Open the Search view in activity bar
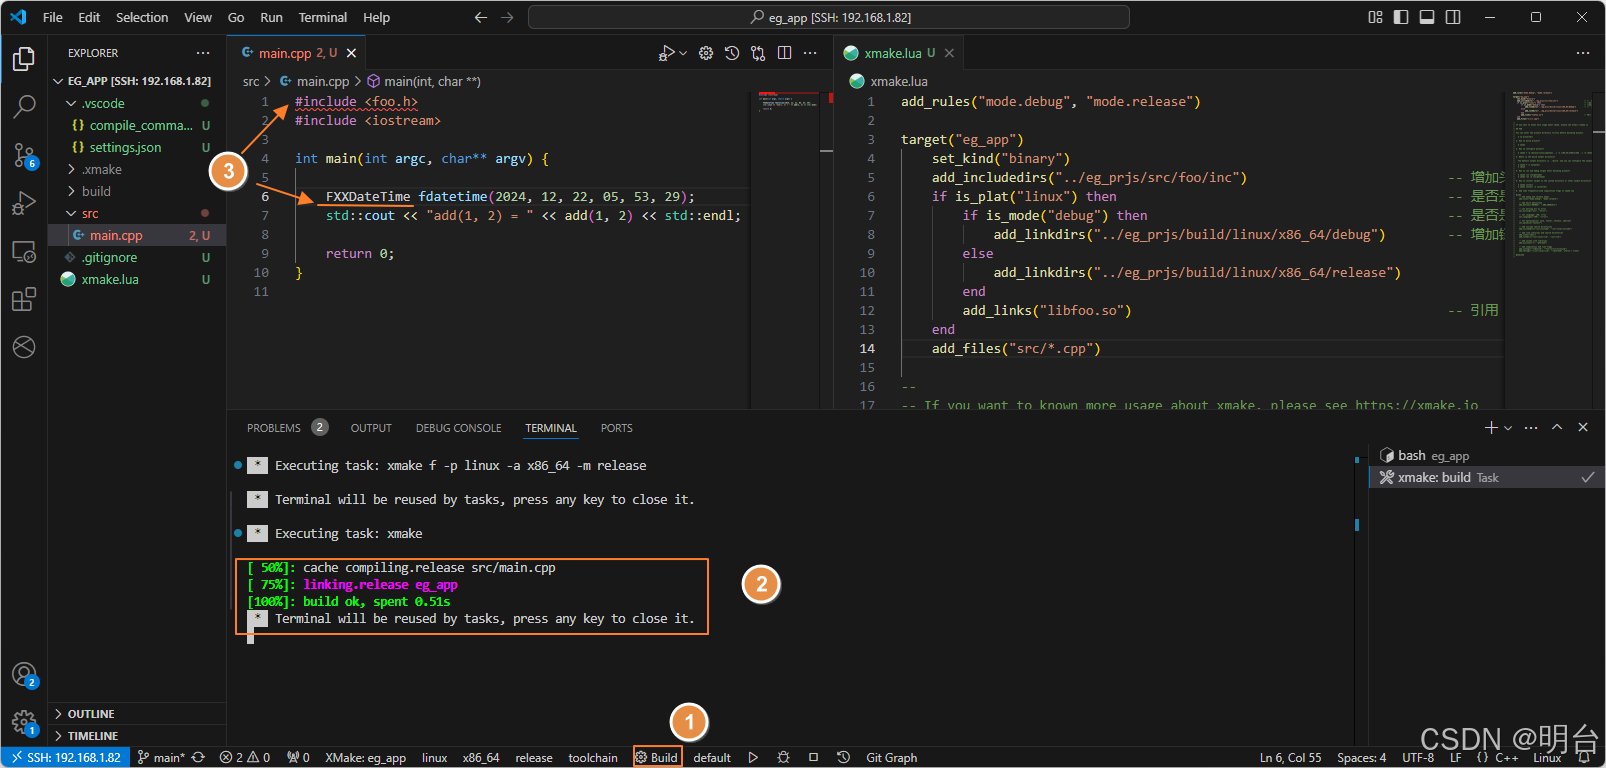The width and height of the screenshot is (1606, 768). 24,106
